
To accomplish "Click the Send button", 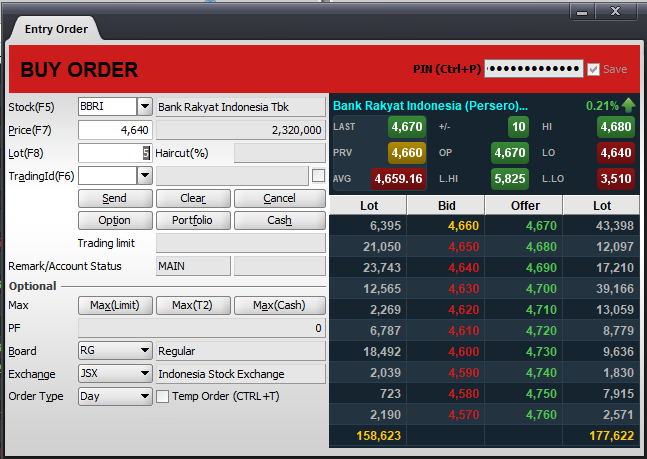I will tap(115, 199).
